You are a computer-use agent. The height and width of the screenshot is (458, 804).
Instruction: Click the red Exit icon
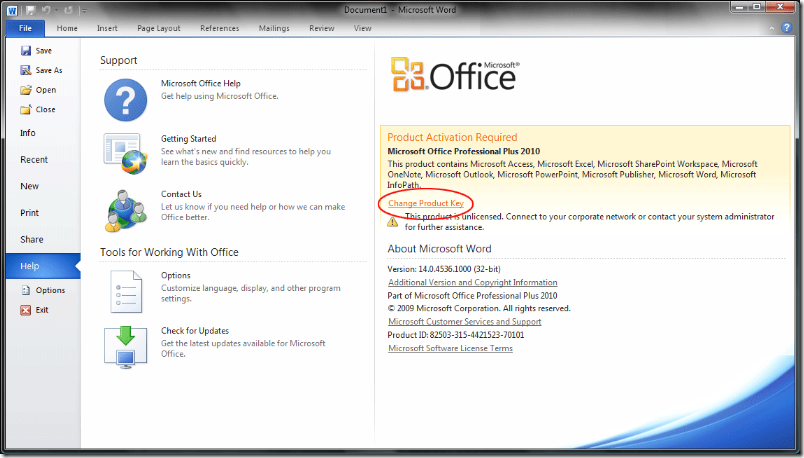(26, 310)
